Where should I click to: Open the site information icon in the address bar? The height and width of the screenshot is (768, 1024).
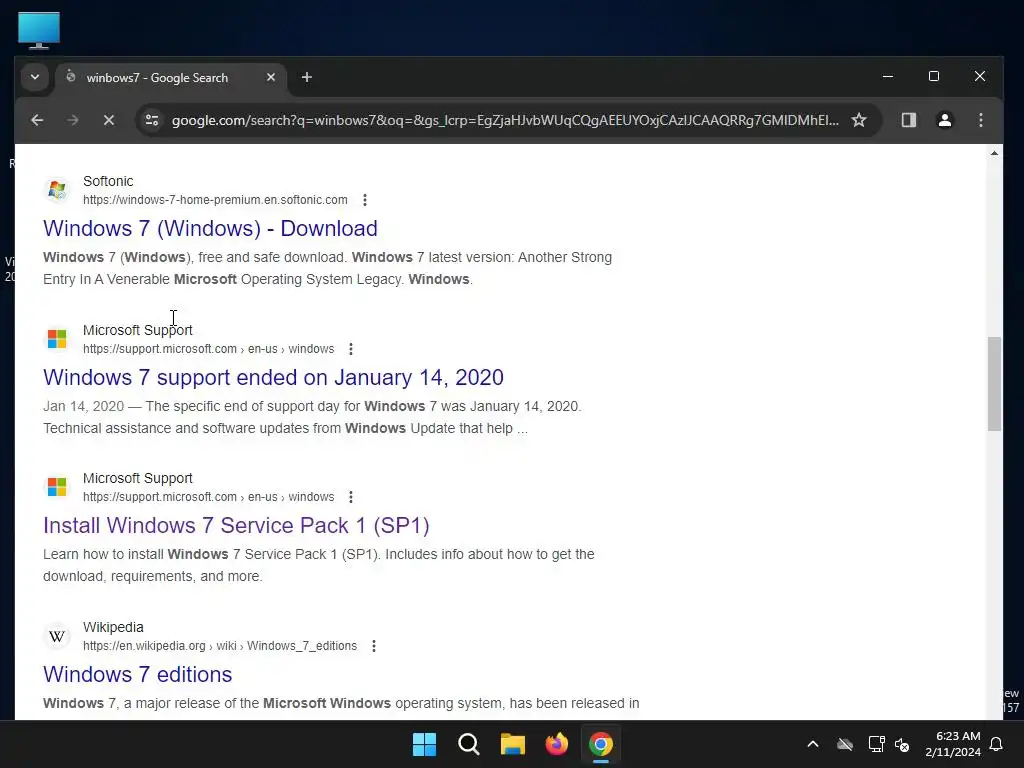pyautogui.click(x=152, y=120)
